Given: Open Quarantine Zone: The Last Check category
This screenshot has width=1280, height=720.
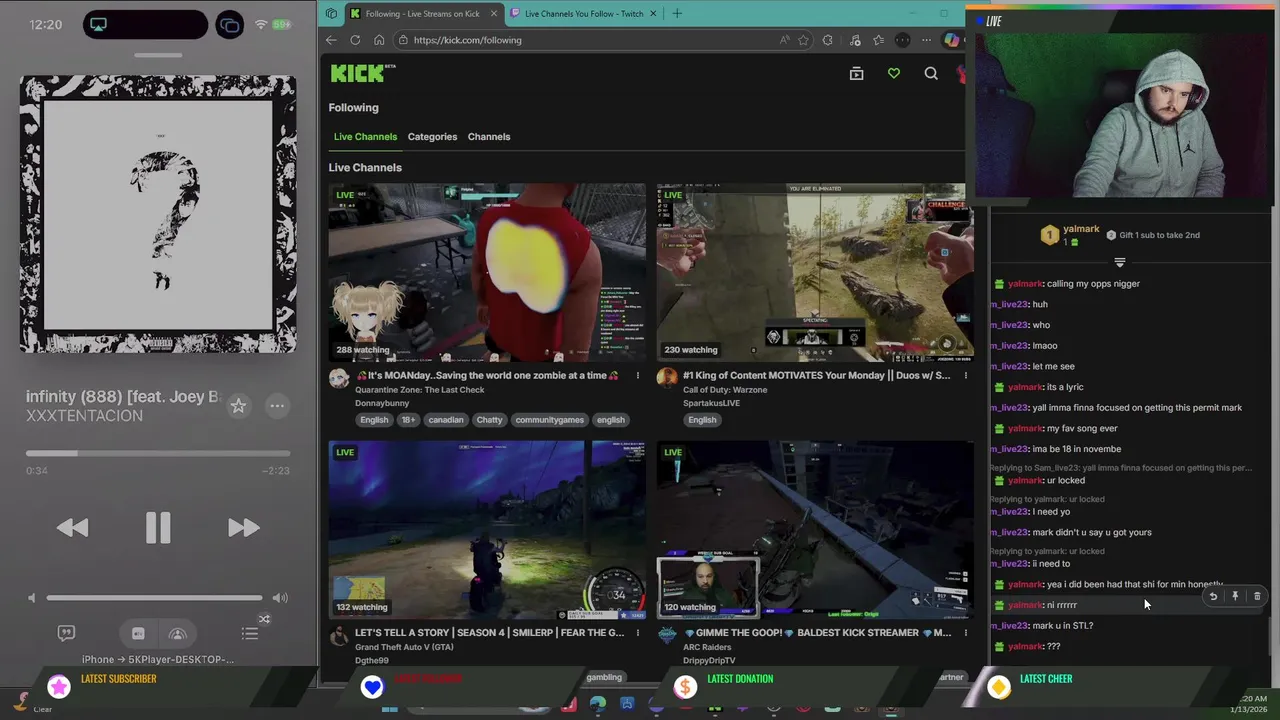Looking at the screenshot, I should (420, 390).
